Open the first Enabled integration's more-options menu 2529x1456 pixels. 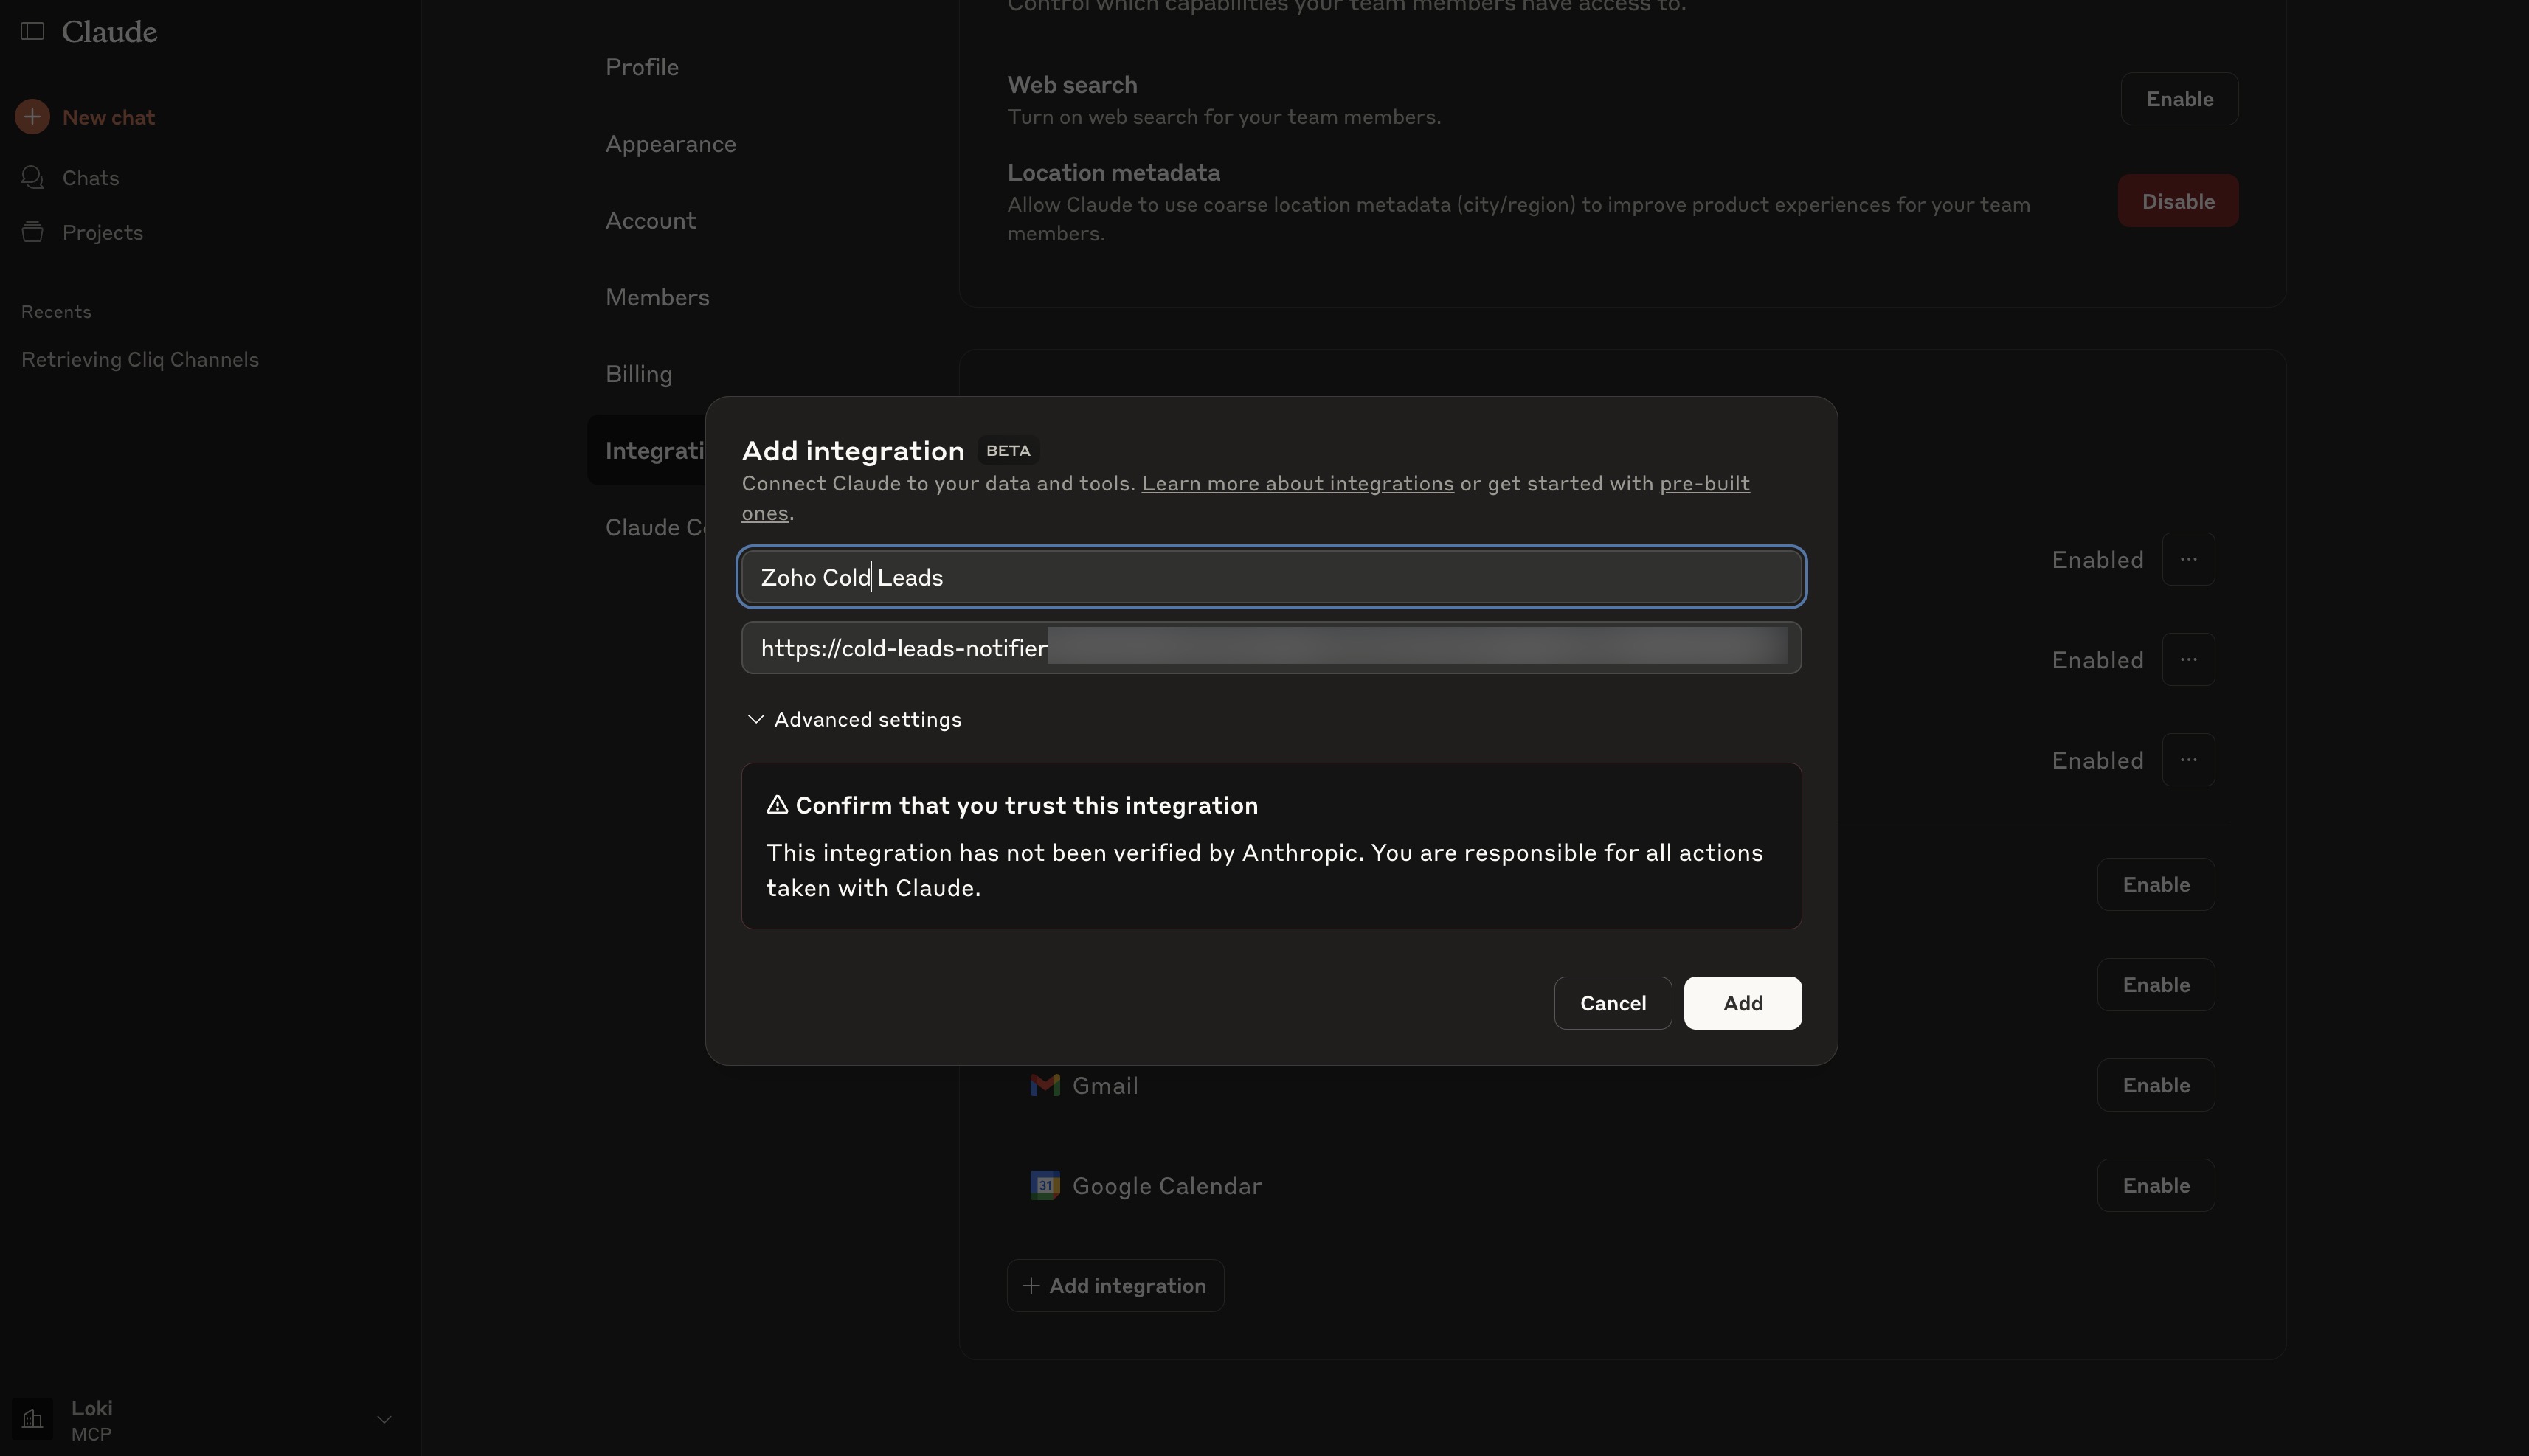[2188, 559]
